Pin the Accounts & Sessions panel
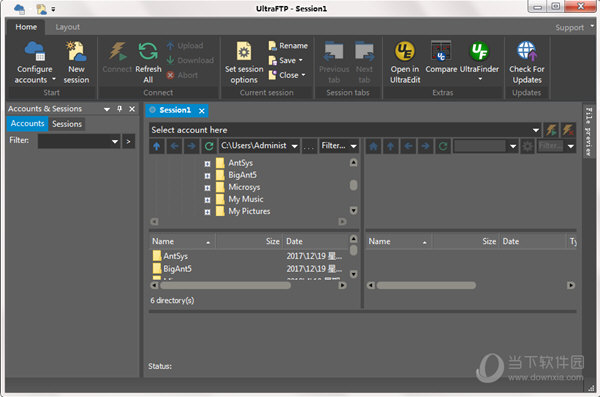The width and height of the screenshot is (600, 397). click(119, 109)
